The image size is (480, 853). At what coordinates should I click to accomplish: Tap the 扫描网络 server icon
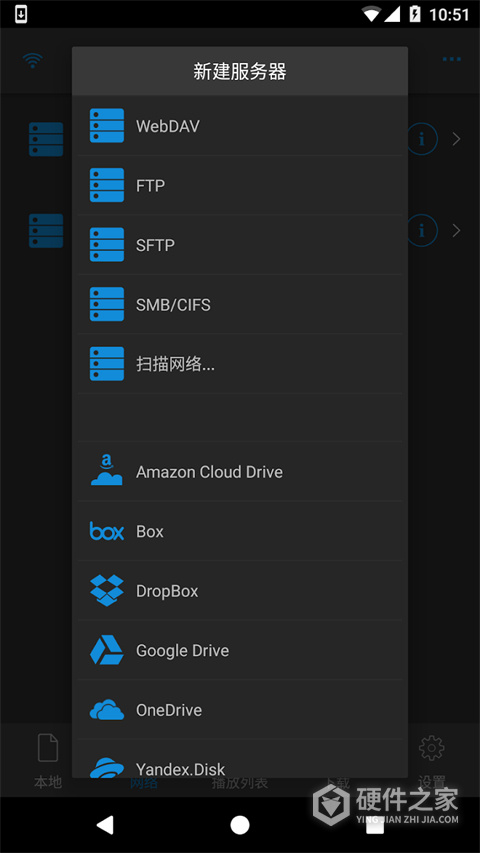pyautogui.click(x=107, y=364)
